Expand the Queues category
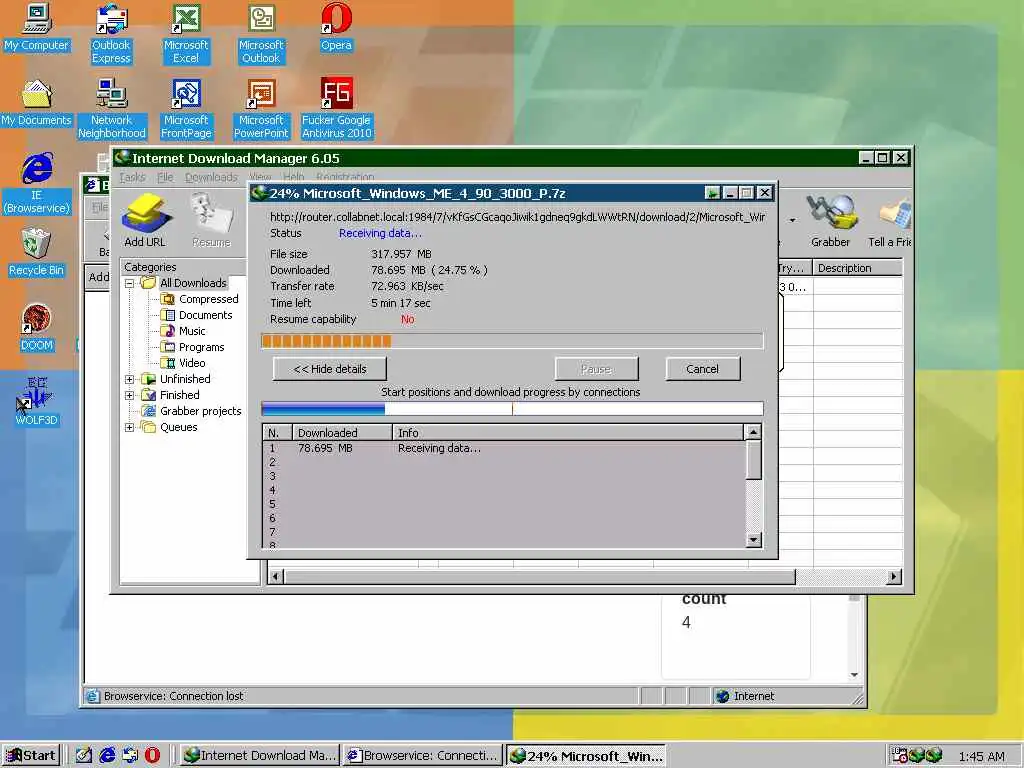Viewport: 1024px width, 768px height. (x=129, y=427)
